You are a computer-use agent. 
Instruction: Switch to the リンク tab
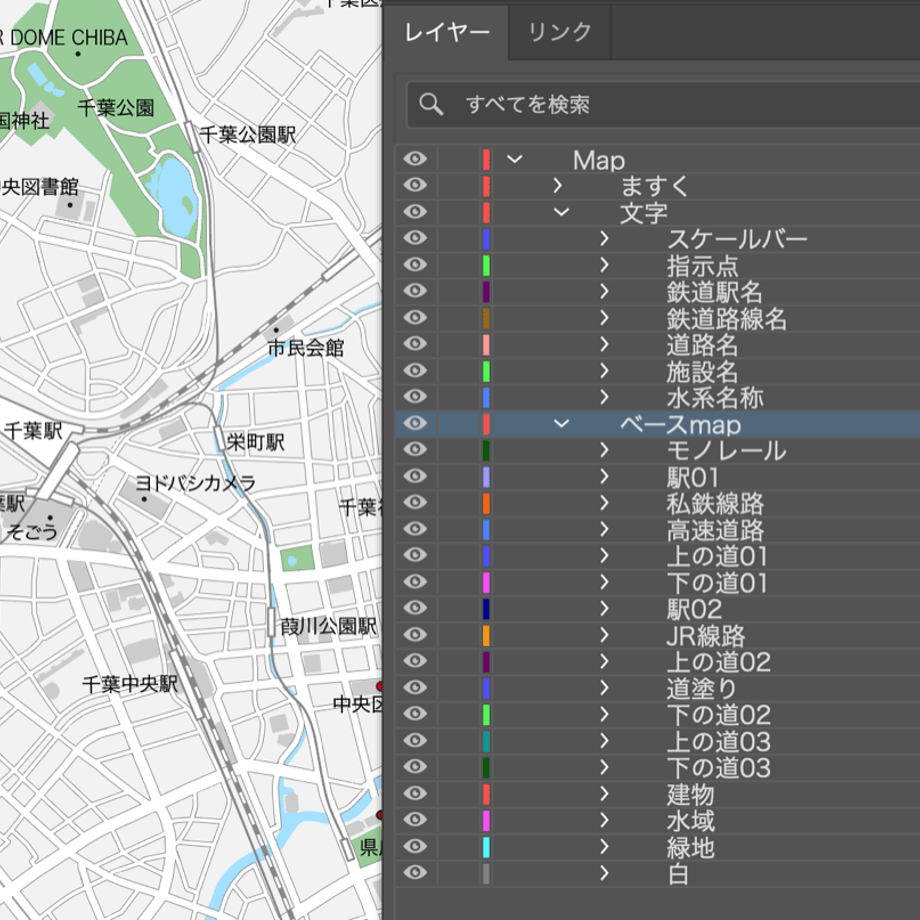(560, 32)
